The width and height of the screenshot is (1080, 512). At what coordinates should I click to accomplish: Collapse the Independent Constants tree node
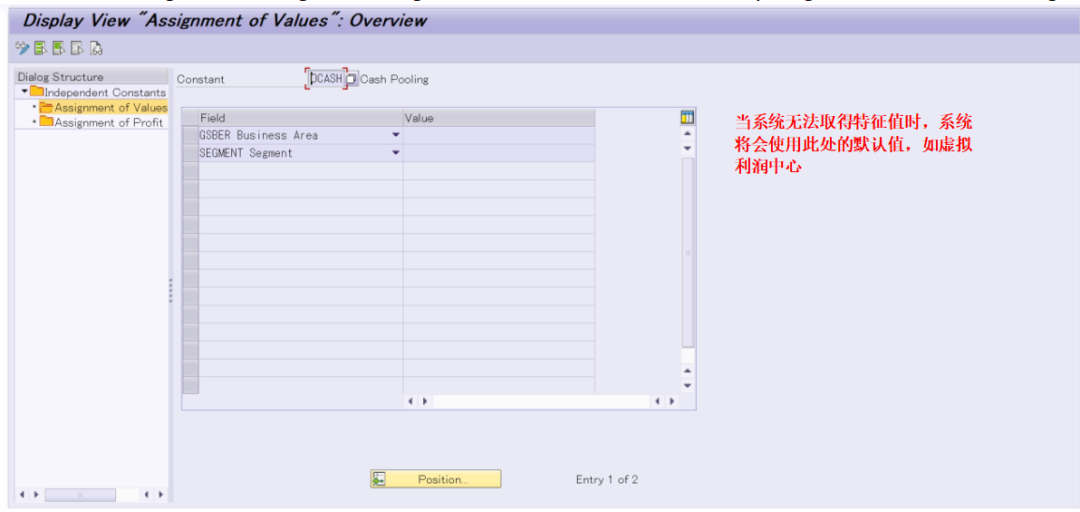click(x=24, y=92)
